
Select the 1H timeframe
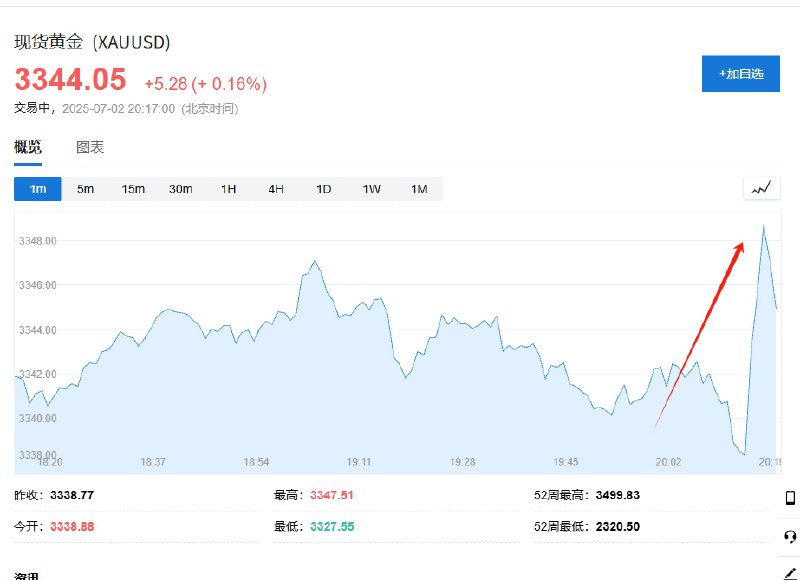click(229, 189)
